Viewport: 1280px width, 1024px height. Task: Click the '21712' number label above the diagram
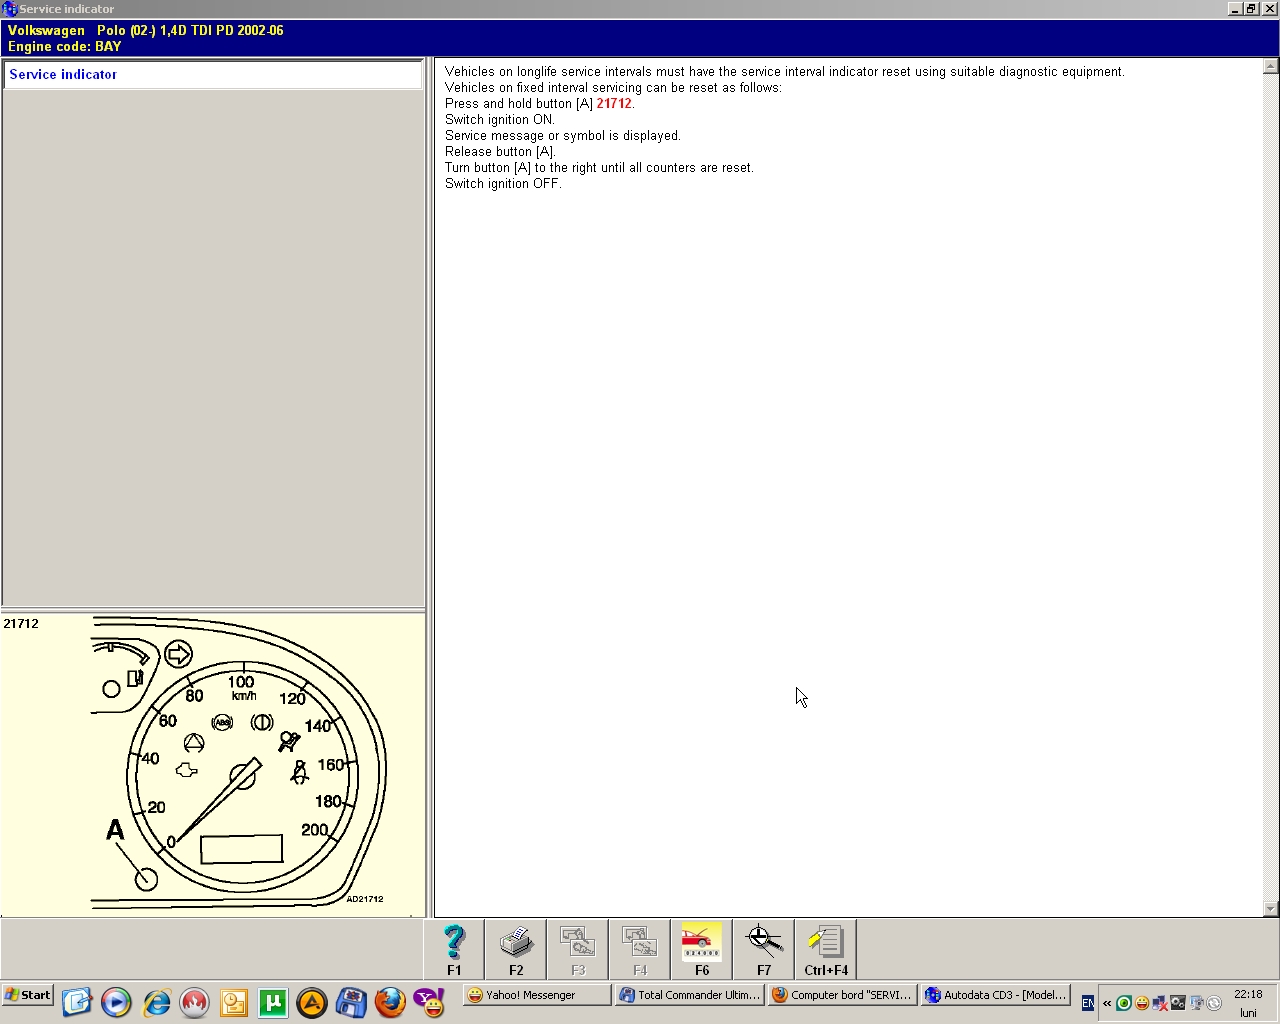[x=21, y=624]
